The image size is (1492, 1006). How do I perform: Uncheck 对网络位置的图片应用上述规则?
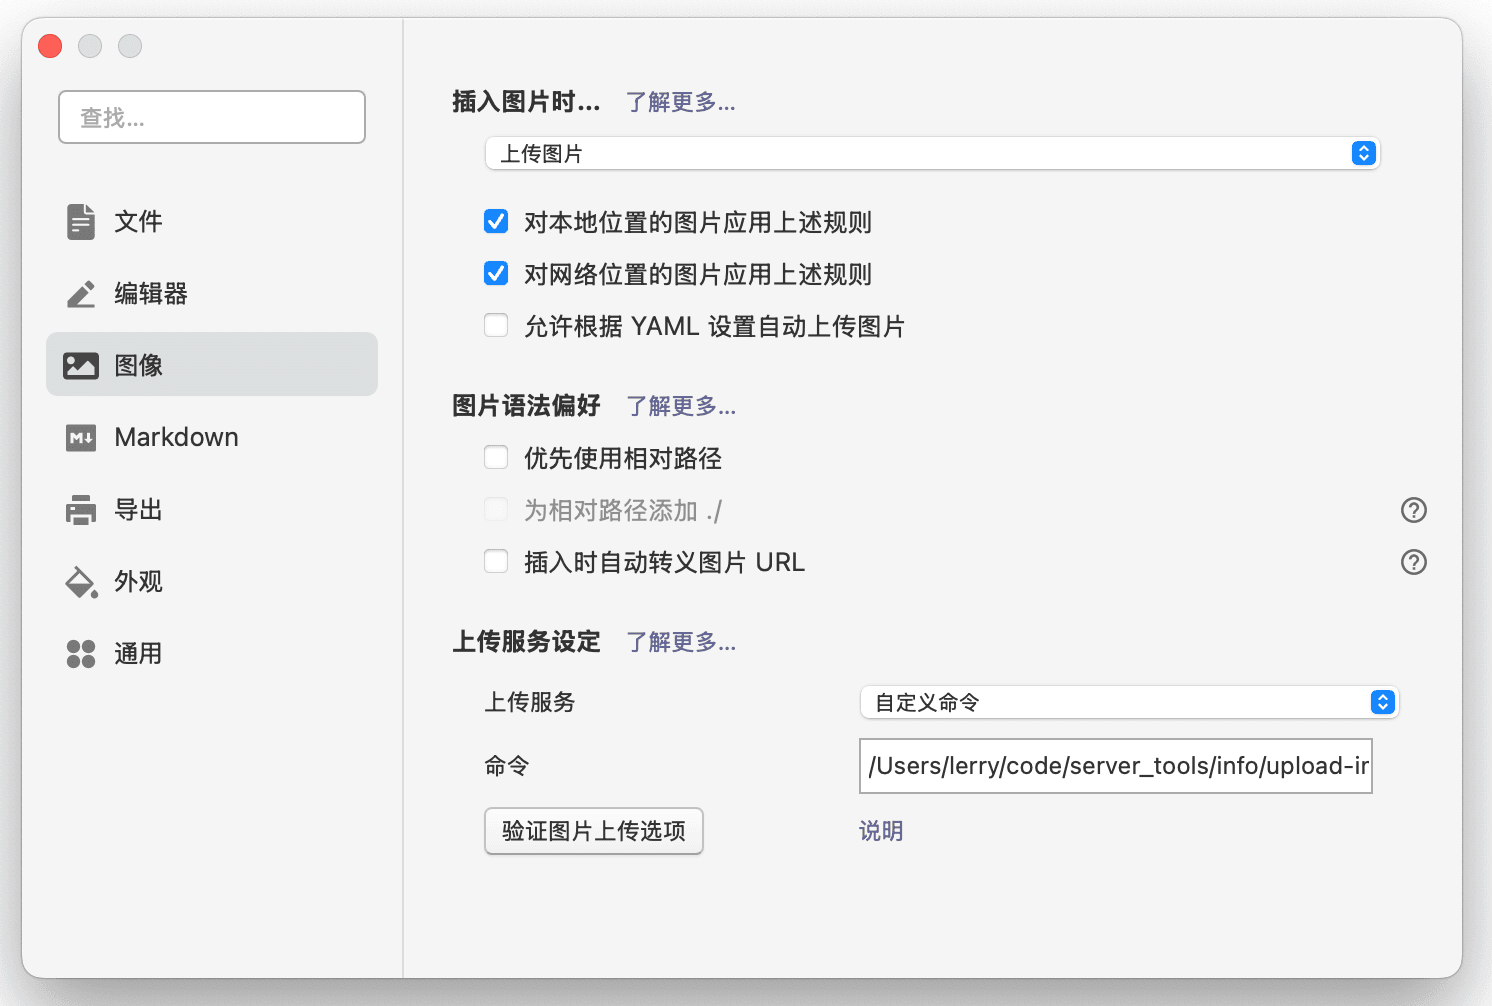(x=496, y=273)
